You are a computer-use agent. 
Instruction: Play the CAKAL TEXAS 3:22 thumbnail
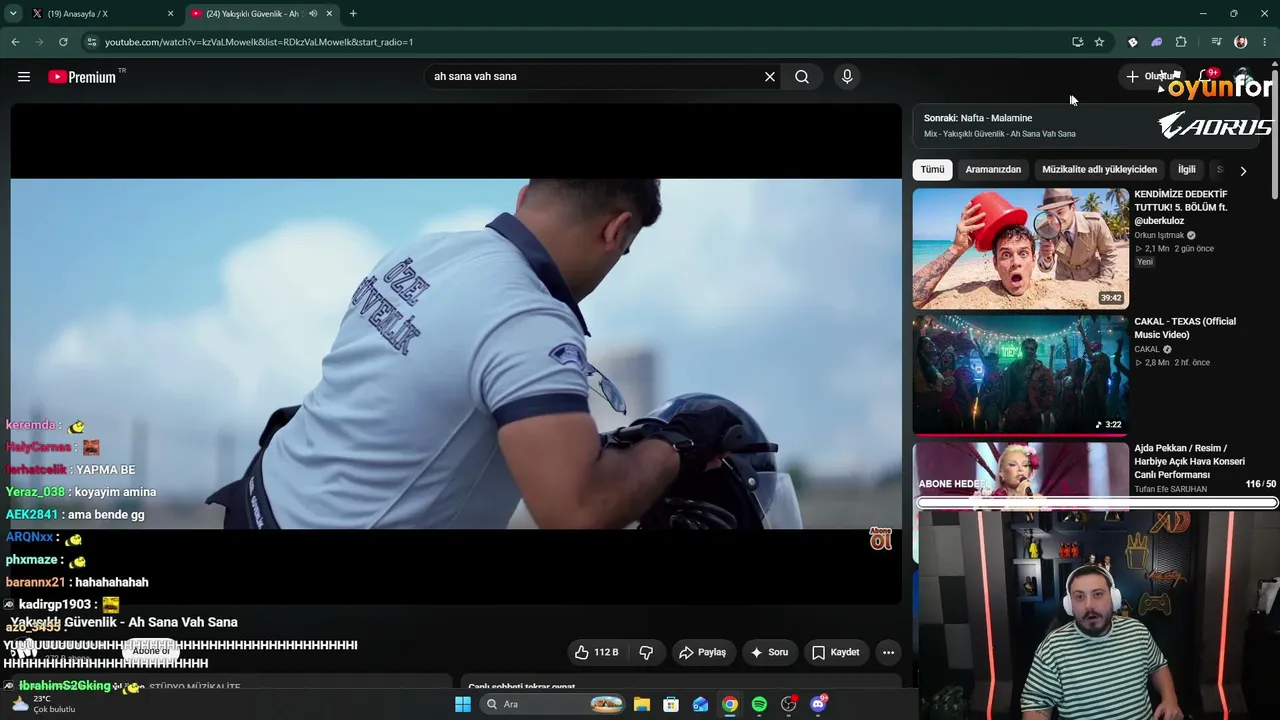[1020, 375]
